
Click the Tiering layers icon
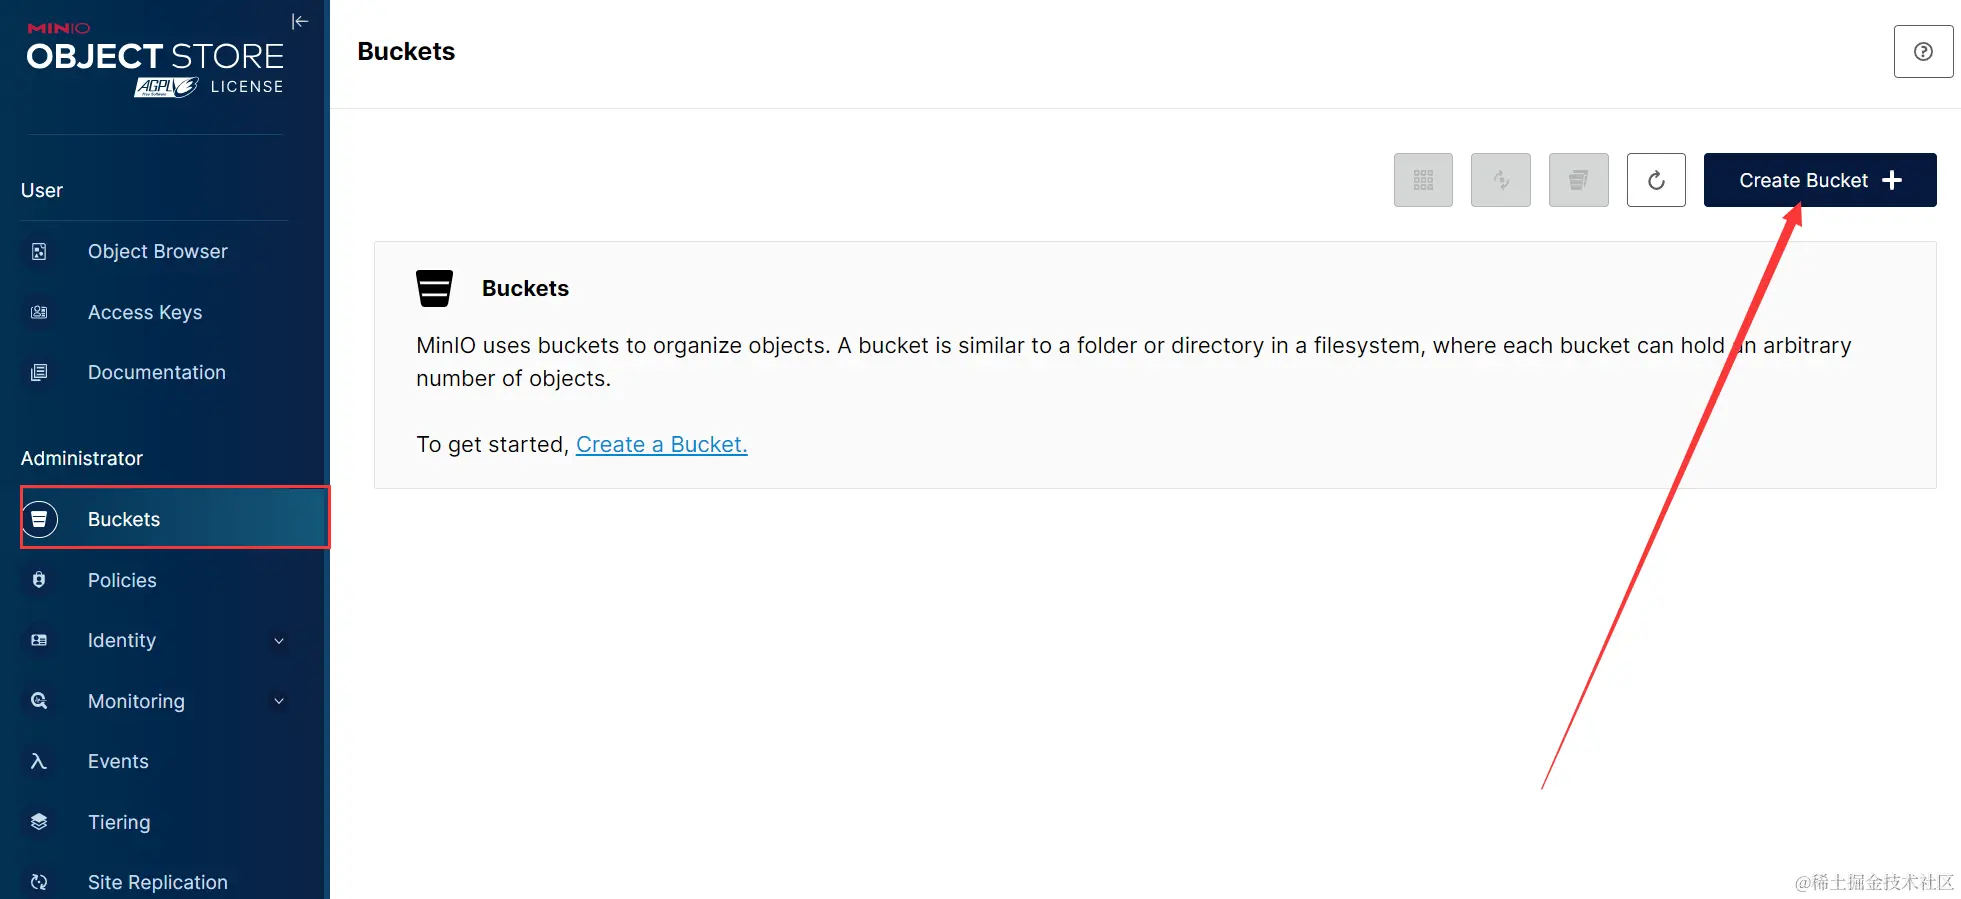(39, 822)
